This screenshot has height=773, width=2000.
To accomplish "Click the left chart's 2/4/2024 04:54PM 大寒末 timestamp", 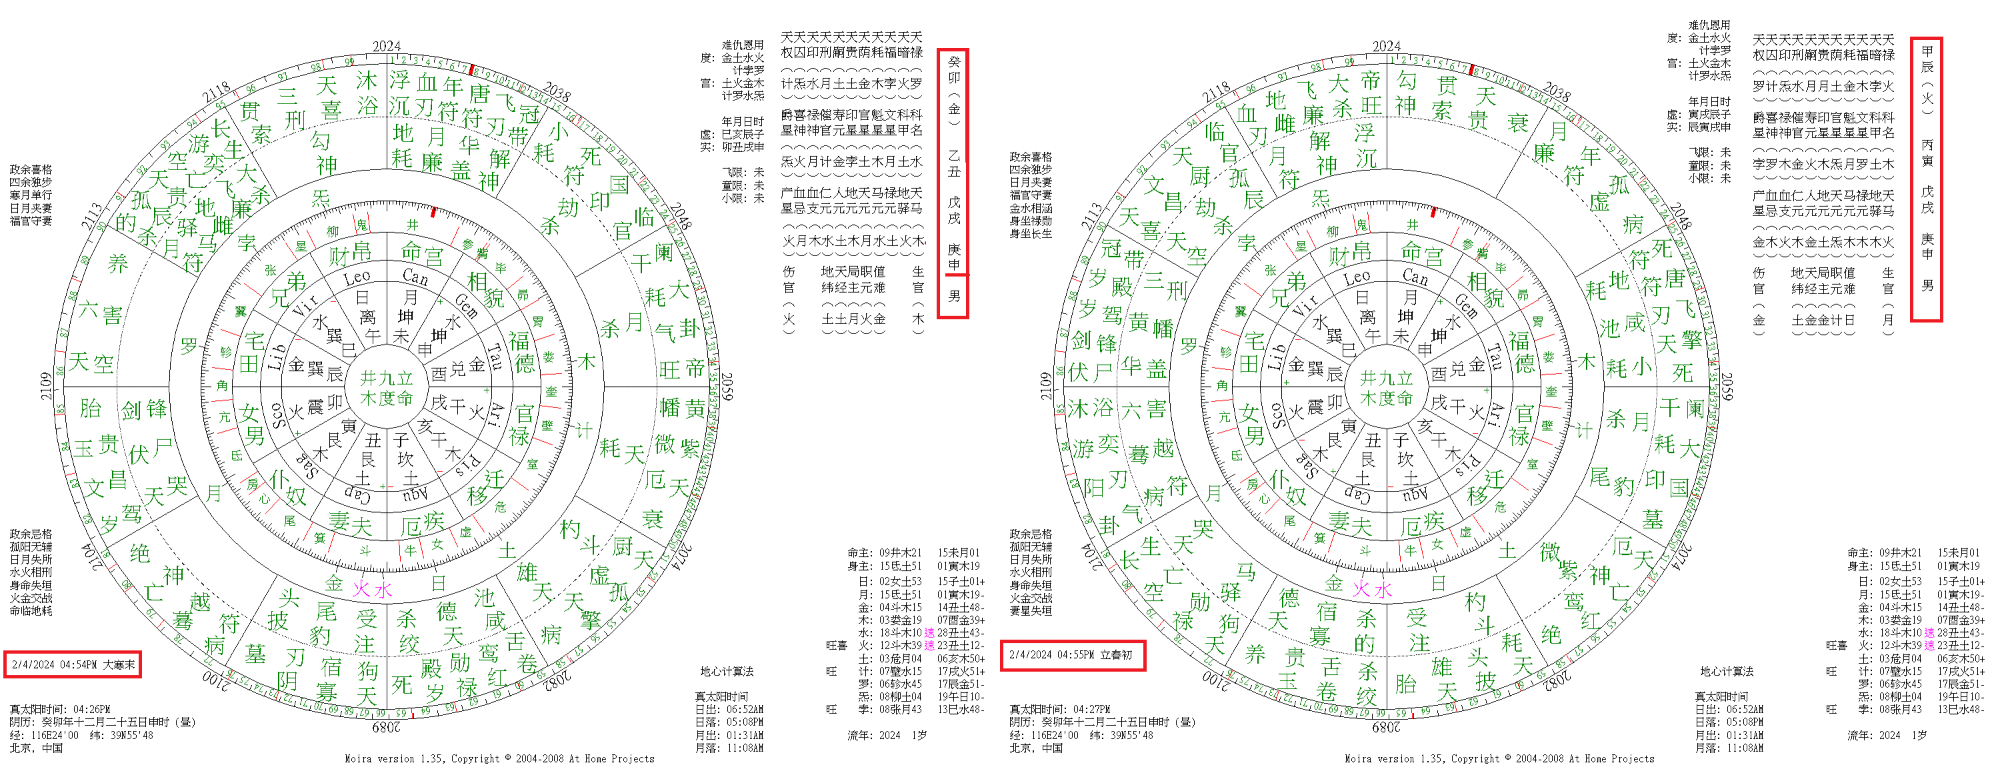I will pyautogui.click(x=73, y=664).
